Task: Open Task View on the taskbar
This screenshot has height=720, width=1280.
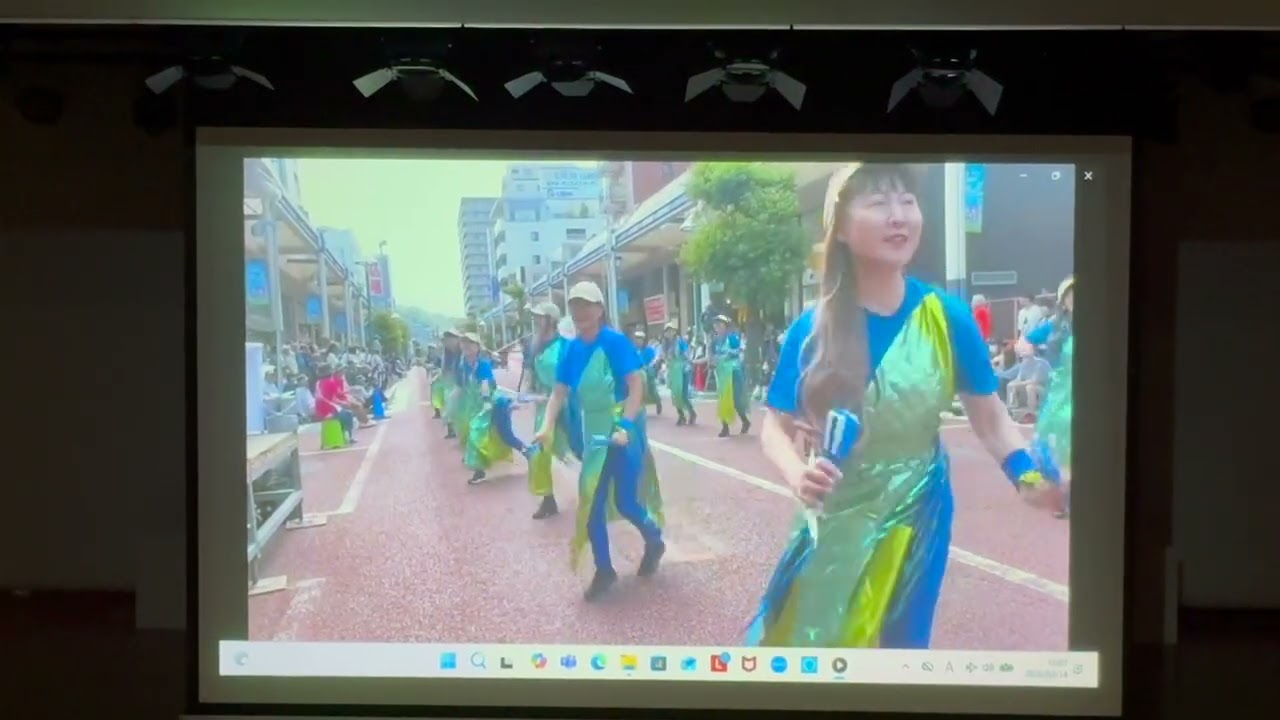Action: (506, 663)
